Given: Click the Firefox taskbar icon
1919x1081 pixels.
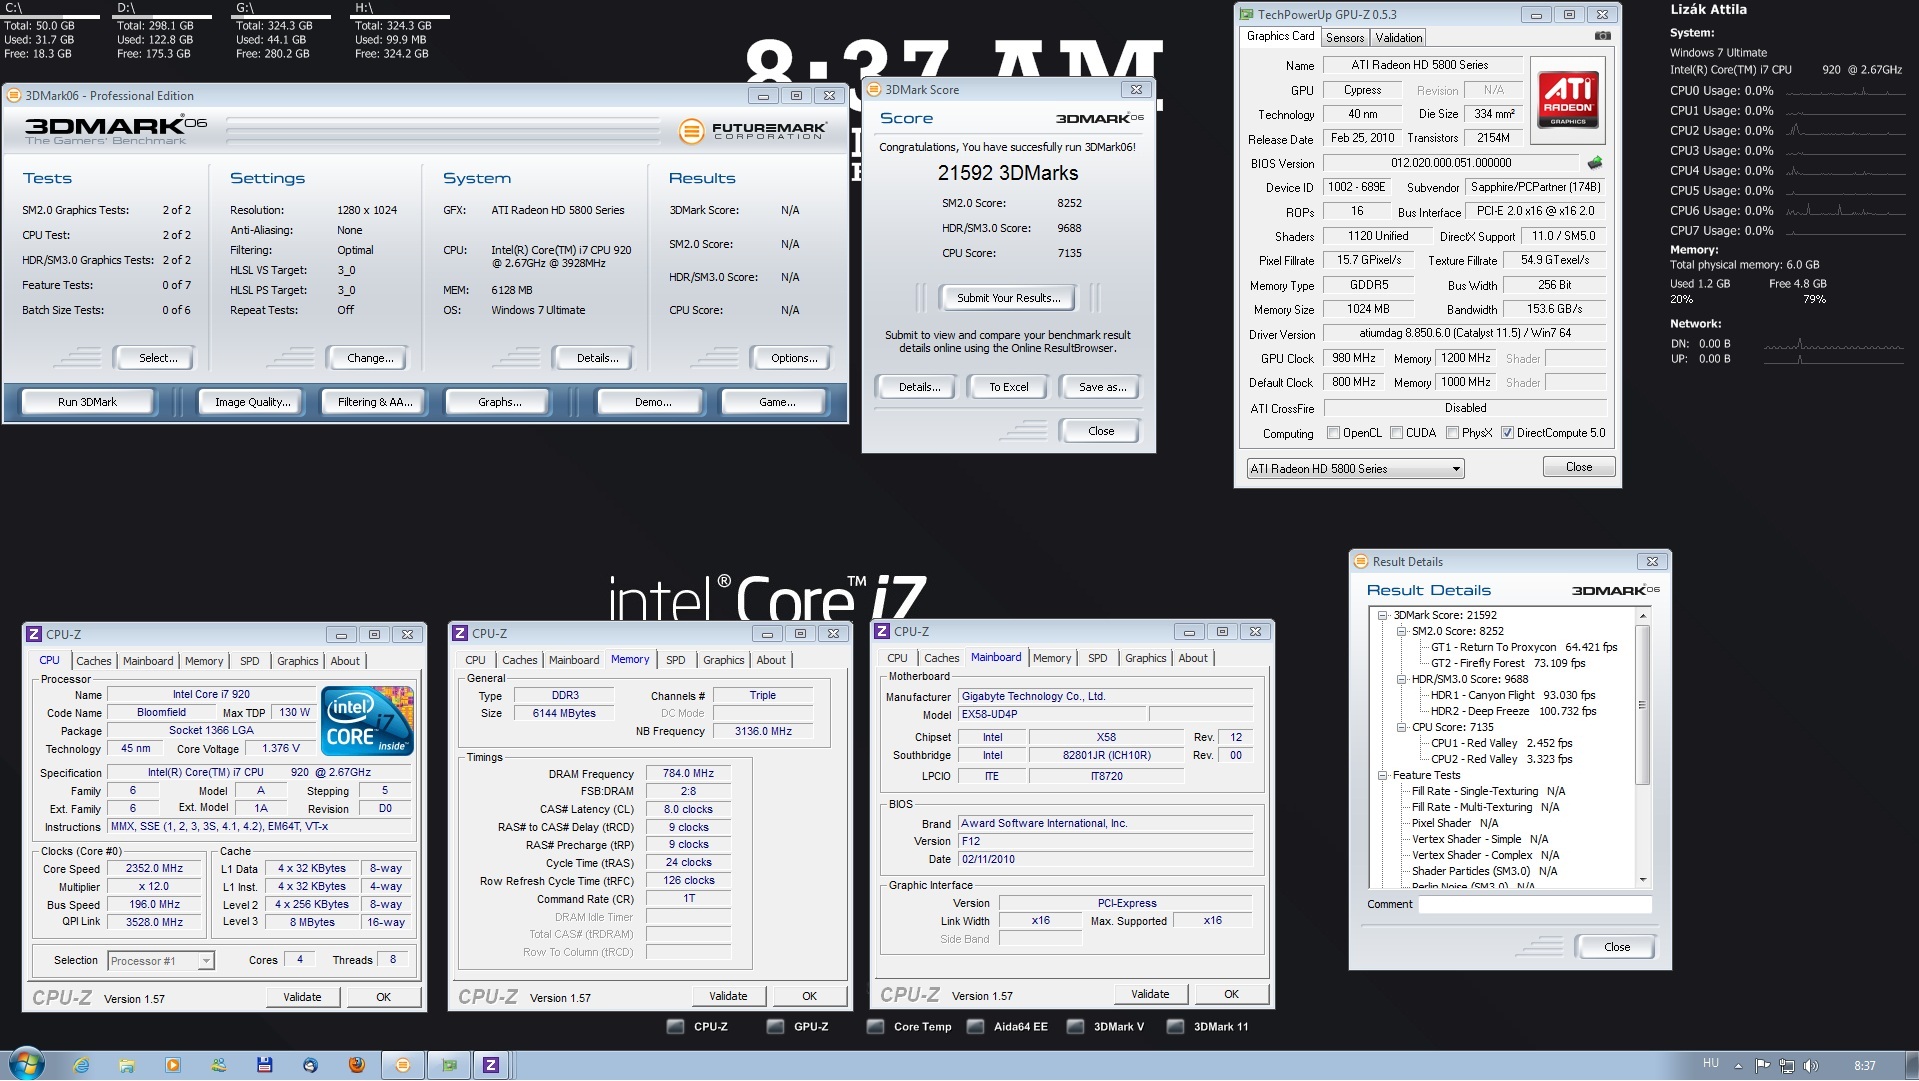Looking at the screenshot, I should click(x=357, y=1065).
